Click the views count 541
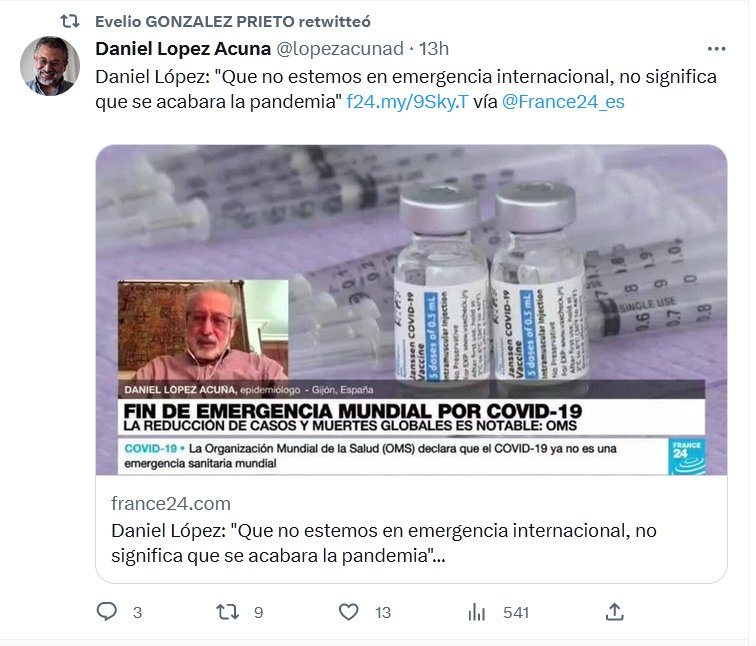 click(516, 612)
